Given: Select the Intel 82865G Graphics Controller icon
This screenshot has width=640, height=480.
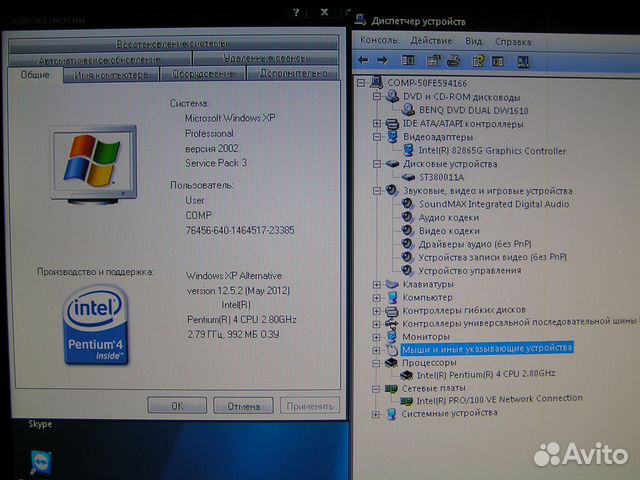Looking at the screenshot, I should [408, 150].
